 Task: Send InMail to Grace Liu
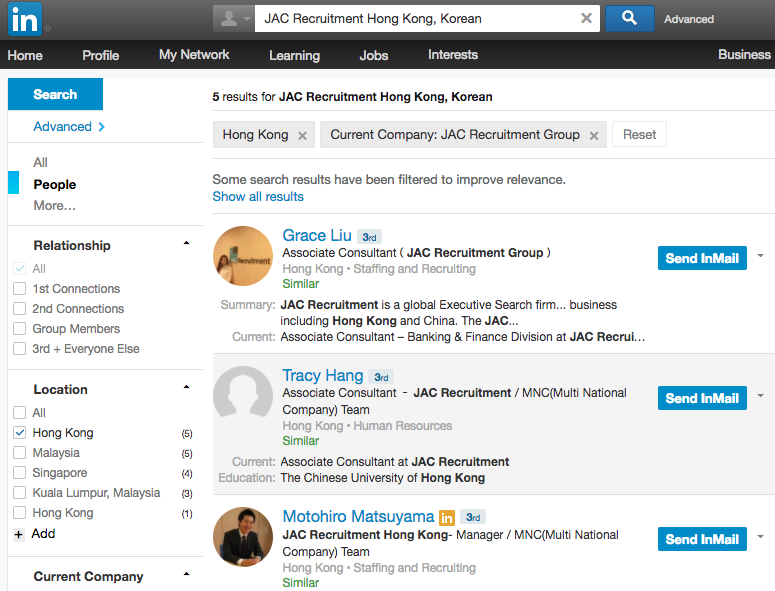[x=702, y=258]
